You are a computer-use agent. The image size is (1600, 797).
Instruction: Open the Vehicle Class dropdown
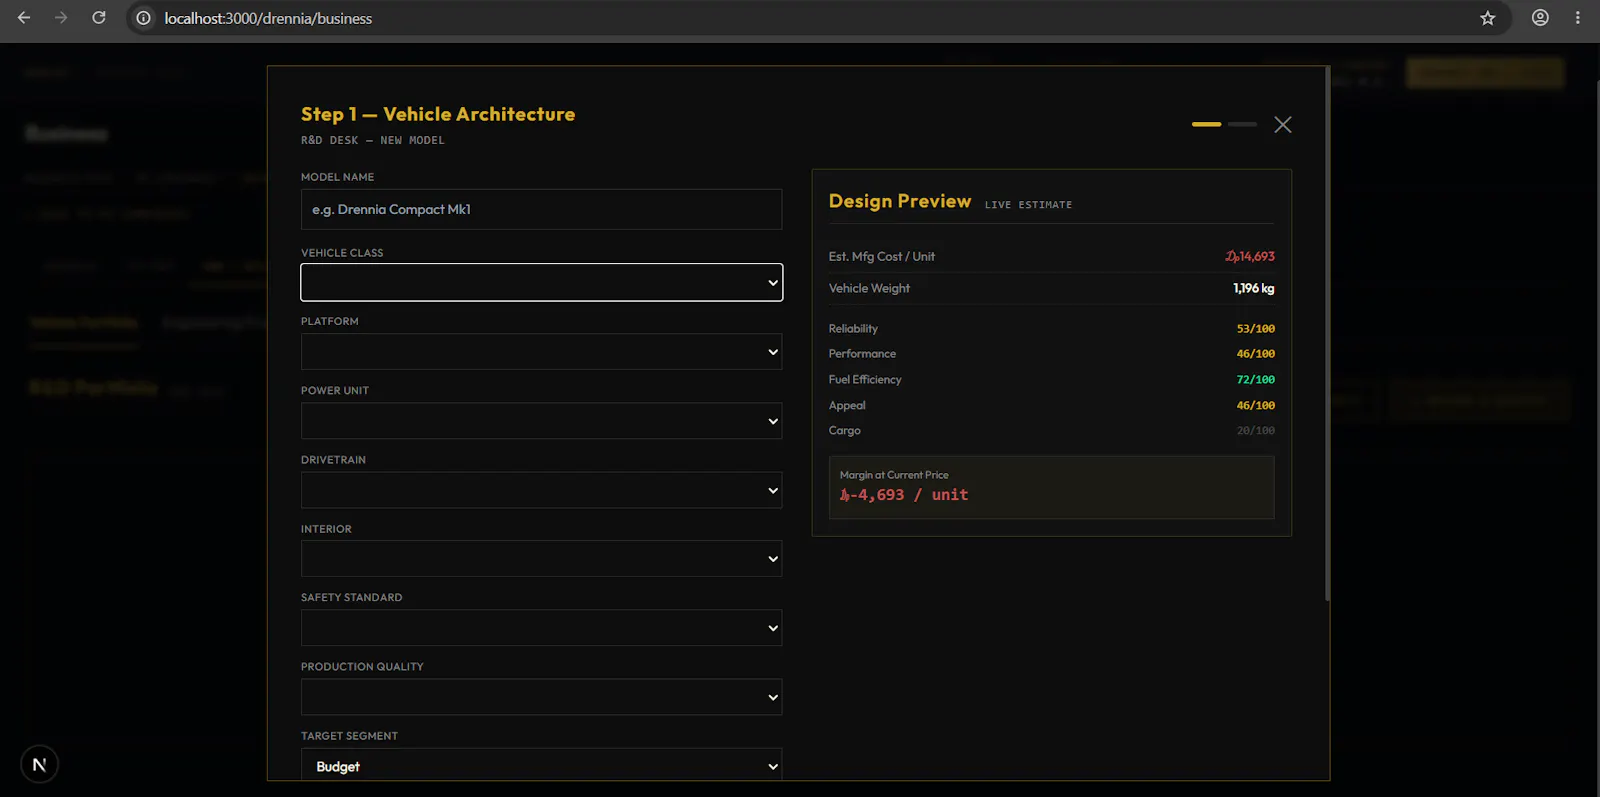coord(541,282)
